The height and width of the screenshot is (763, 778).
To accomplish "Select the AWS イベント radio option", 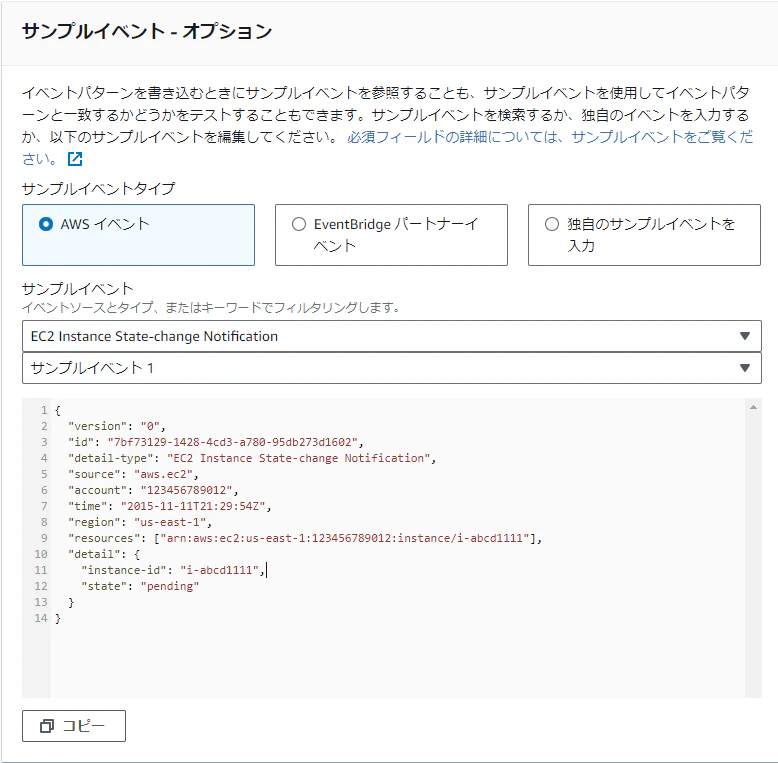I will click(46, 224).
